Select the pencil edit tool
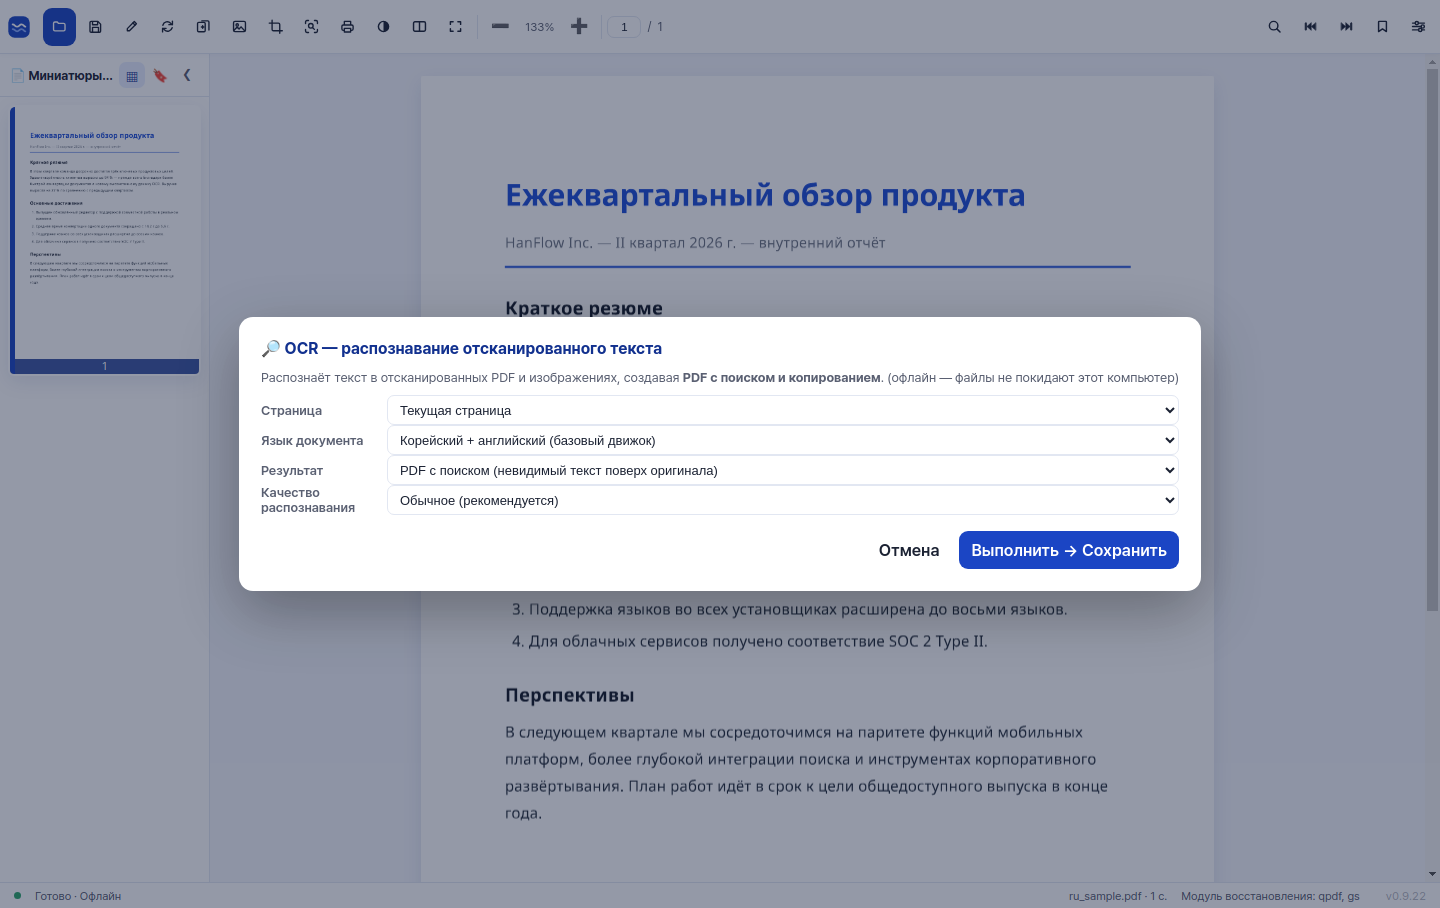 (x=131, y=27)
